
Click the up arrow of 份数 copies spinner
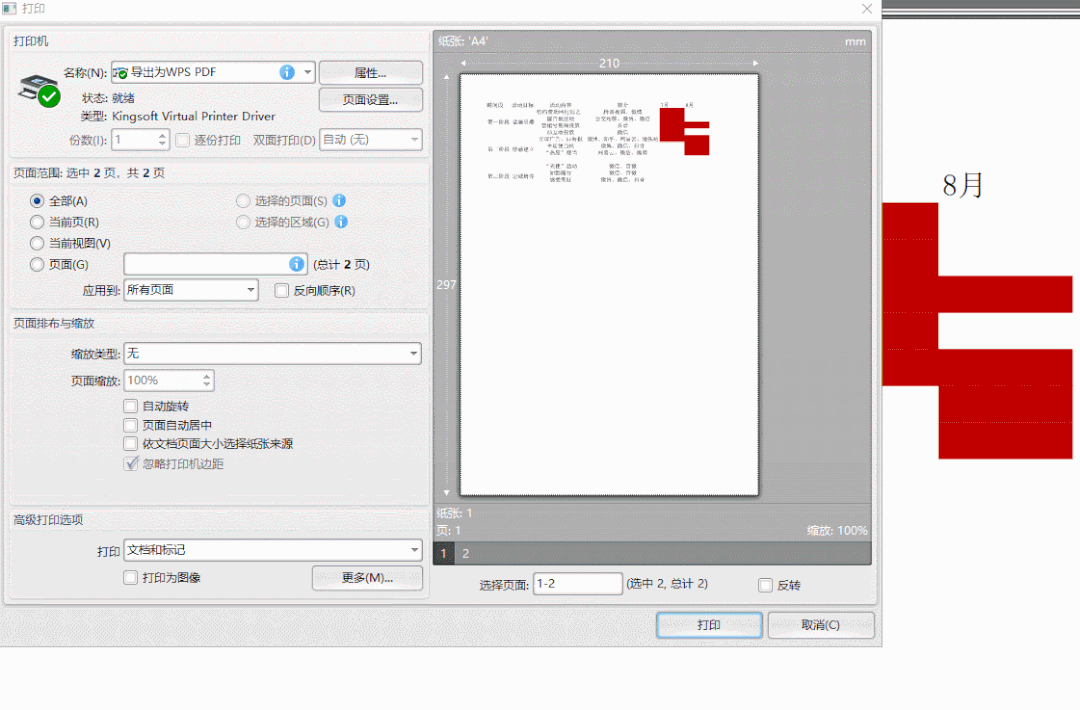tap(162, 135)
